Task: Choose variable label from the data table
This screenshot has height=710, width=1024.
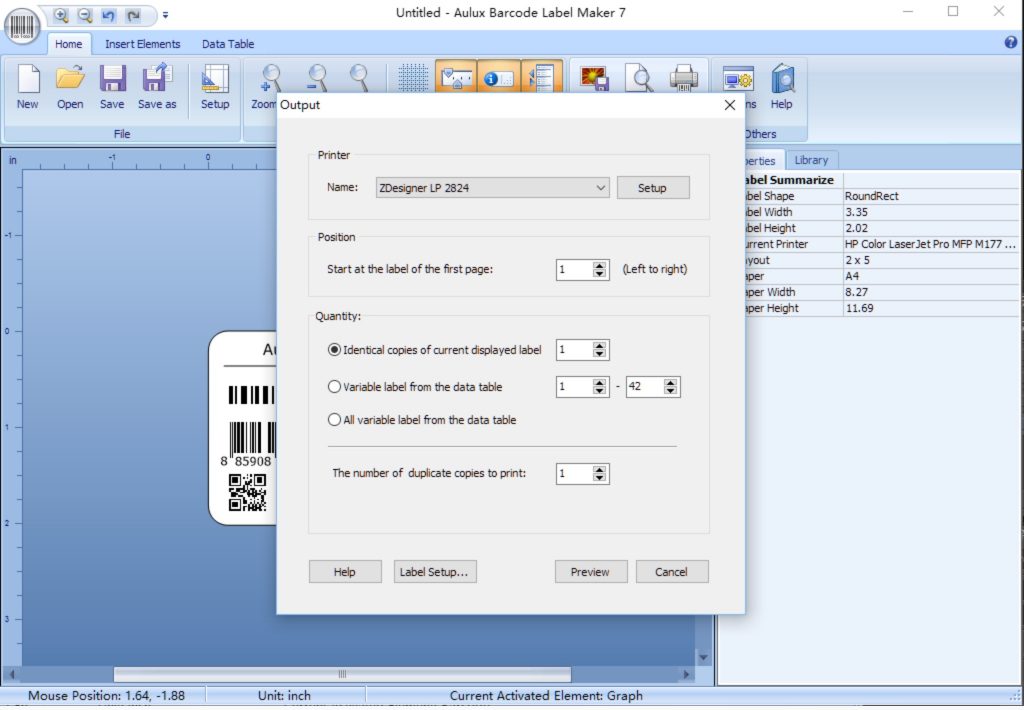Action: click(x=335, y=388)
